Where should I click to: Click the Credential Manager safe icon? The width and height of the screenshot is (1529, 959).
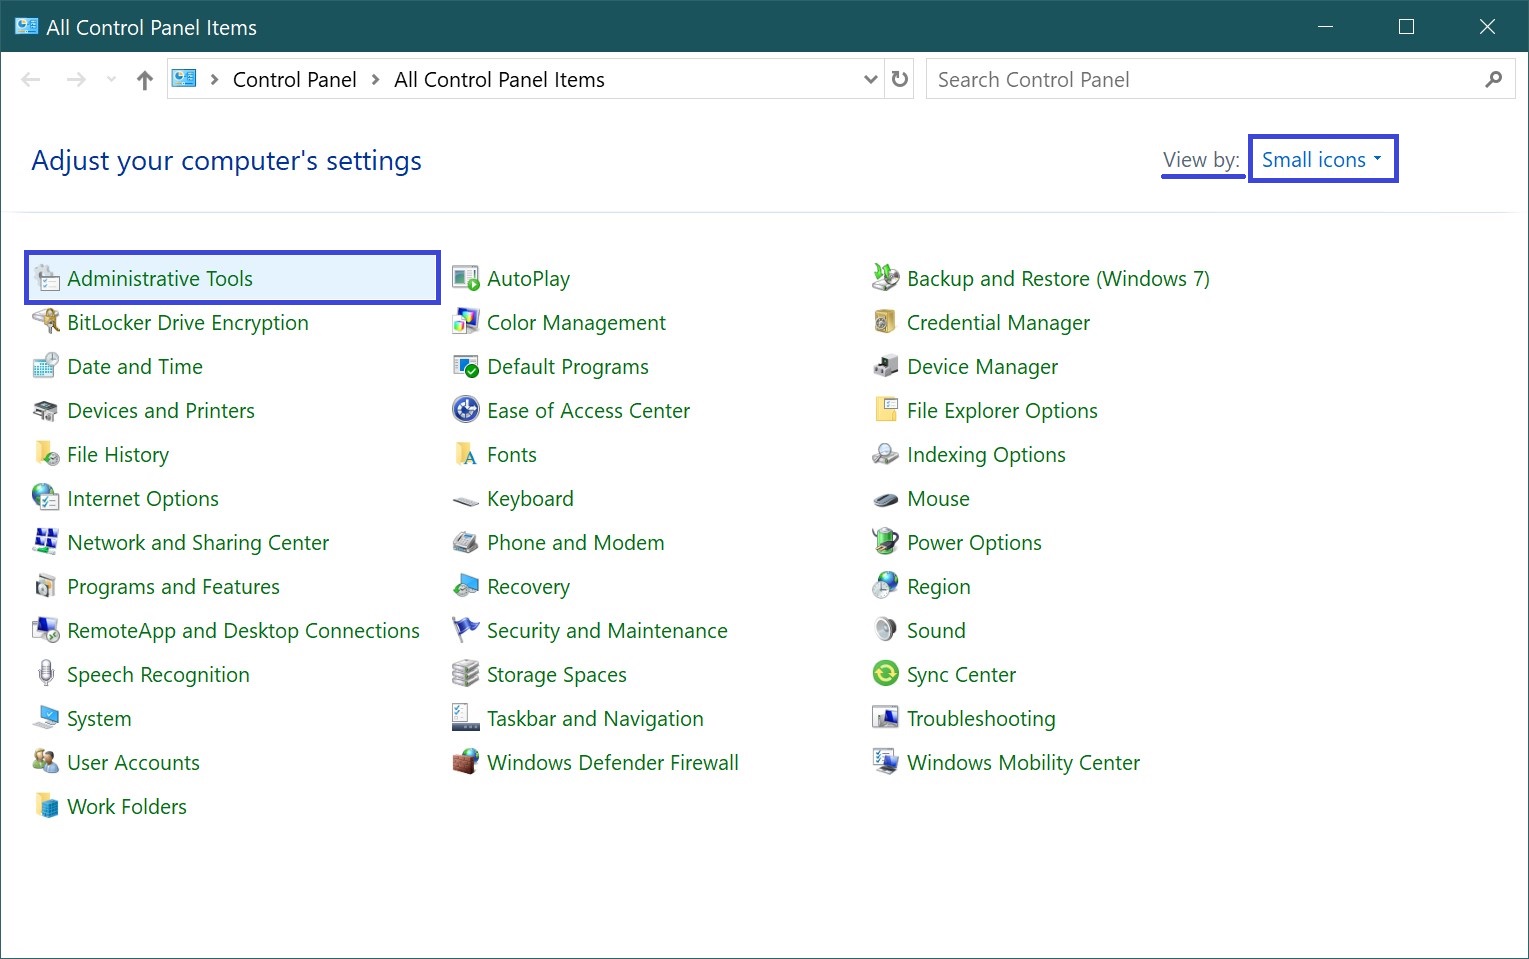886,322
